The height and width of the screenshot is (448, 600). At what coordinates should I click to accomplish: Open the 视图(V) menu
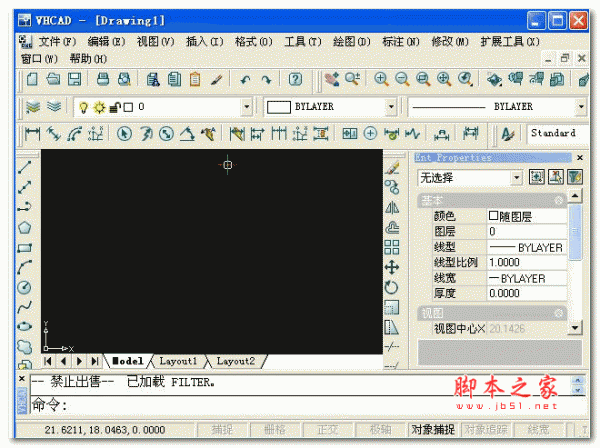coord(155,42)
